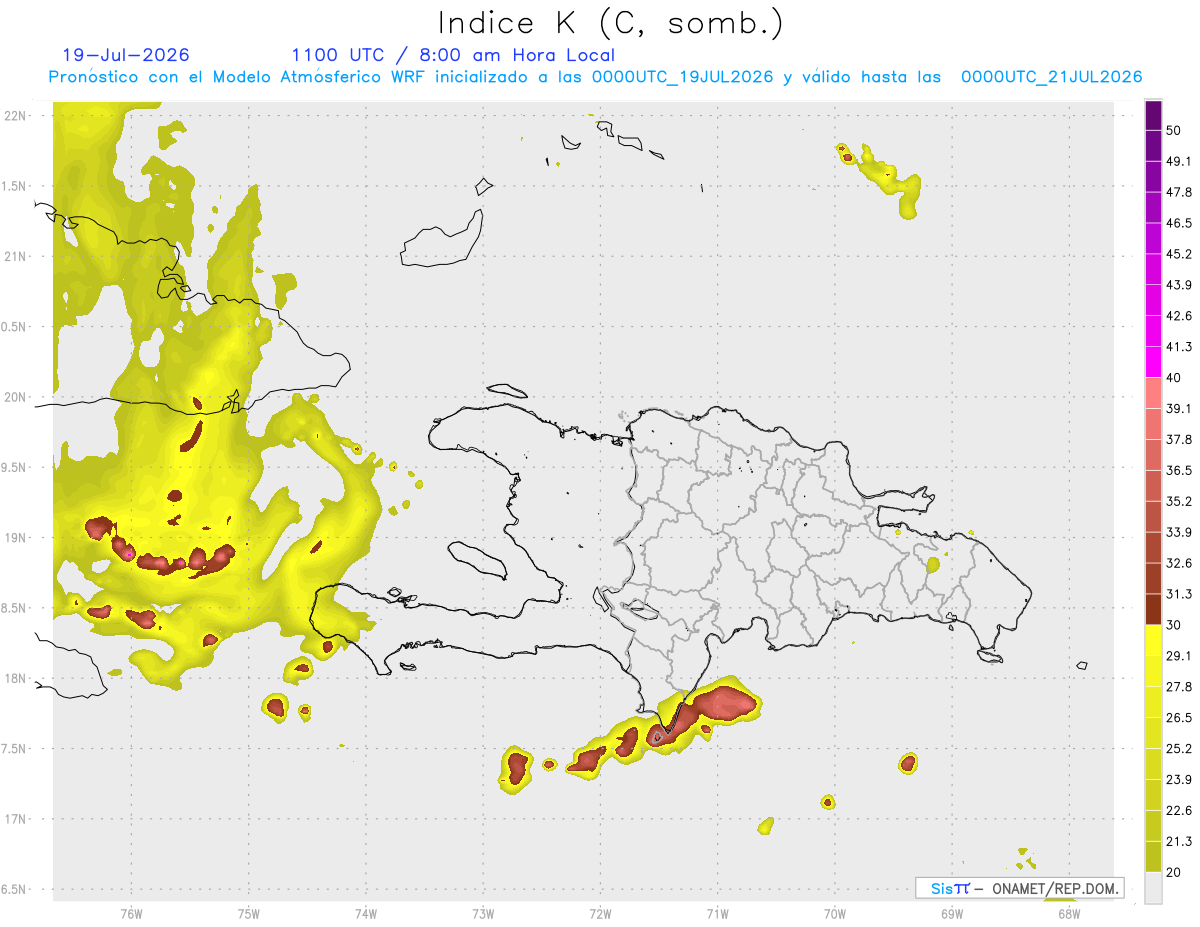1200x927 pixels.
Task: Click the colorbar value 43.9
Action: (1179, 285)
